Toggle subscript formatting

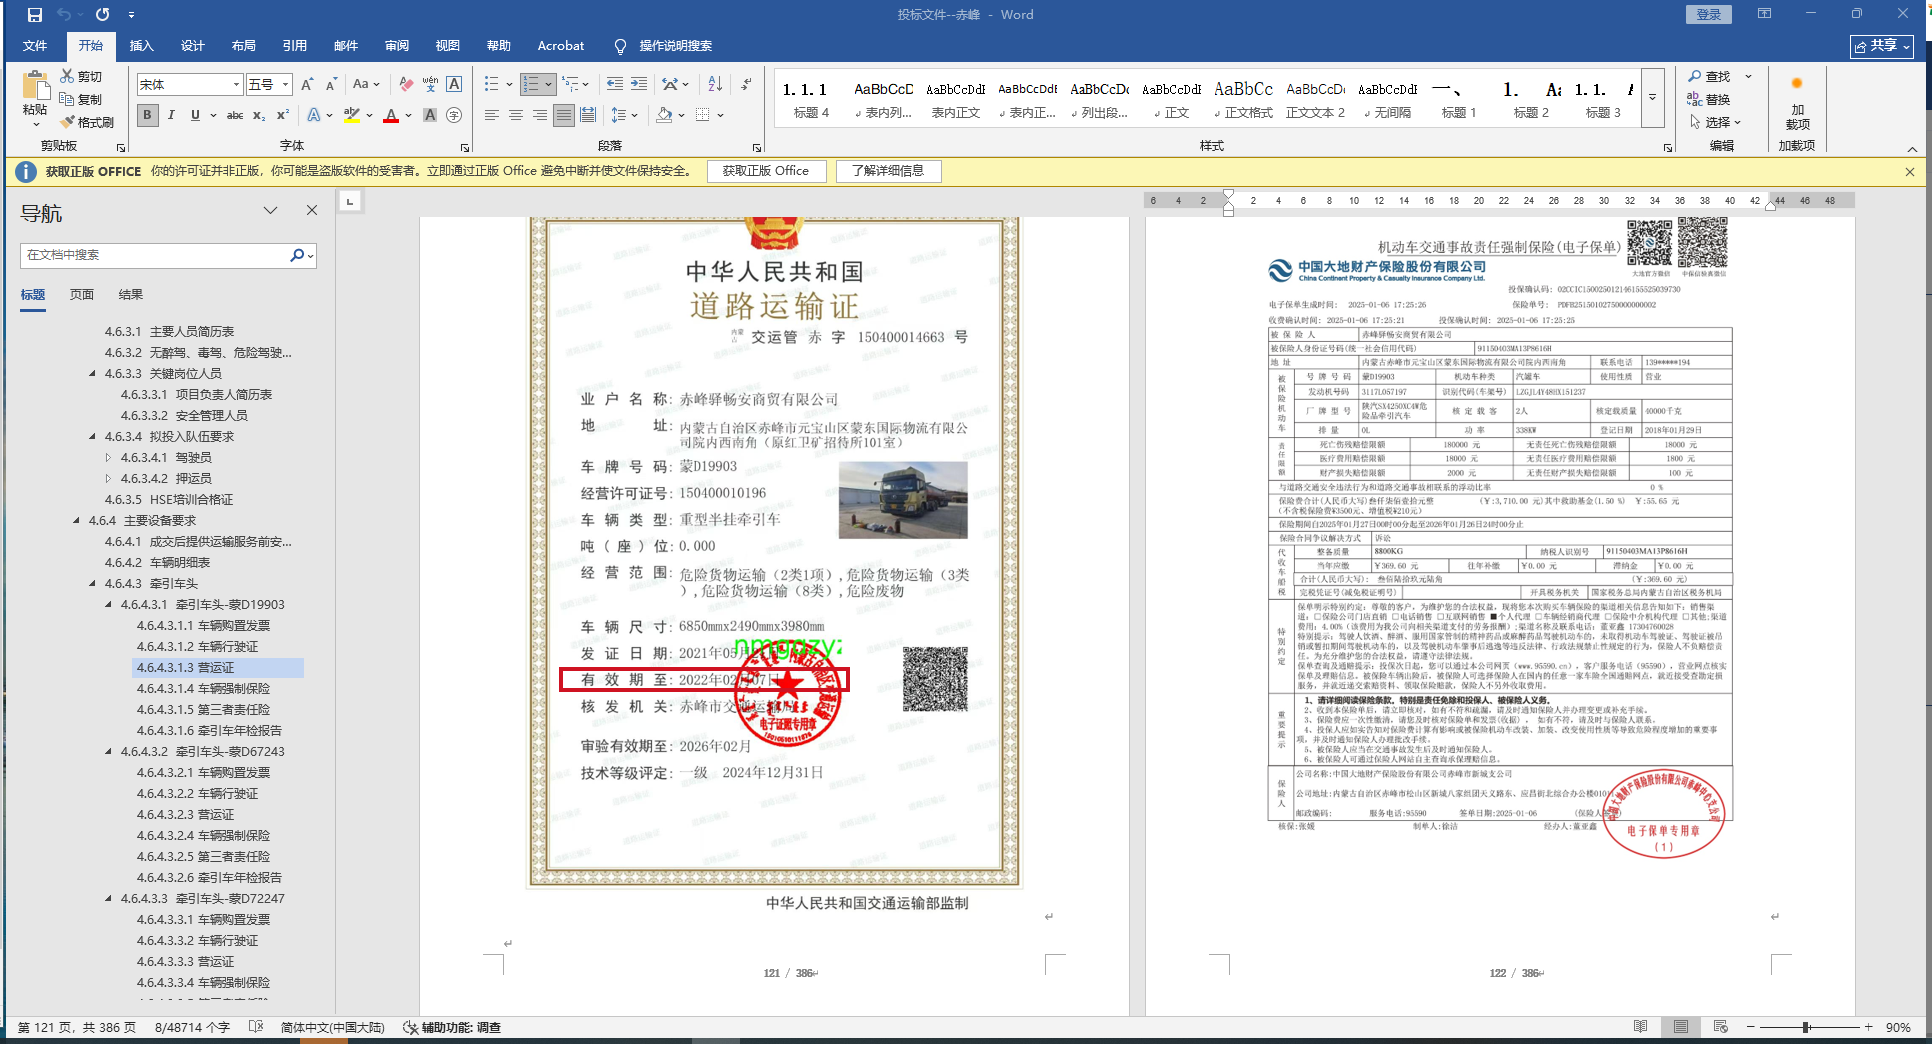pos(259,115)
